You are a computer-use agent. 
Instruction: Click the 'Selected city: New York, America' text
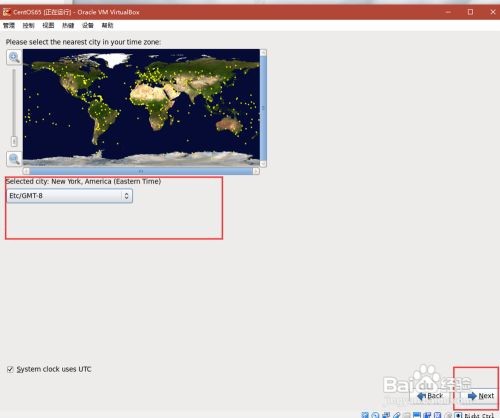84,181
